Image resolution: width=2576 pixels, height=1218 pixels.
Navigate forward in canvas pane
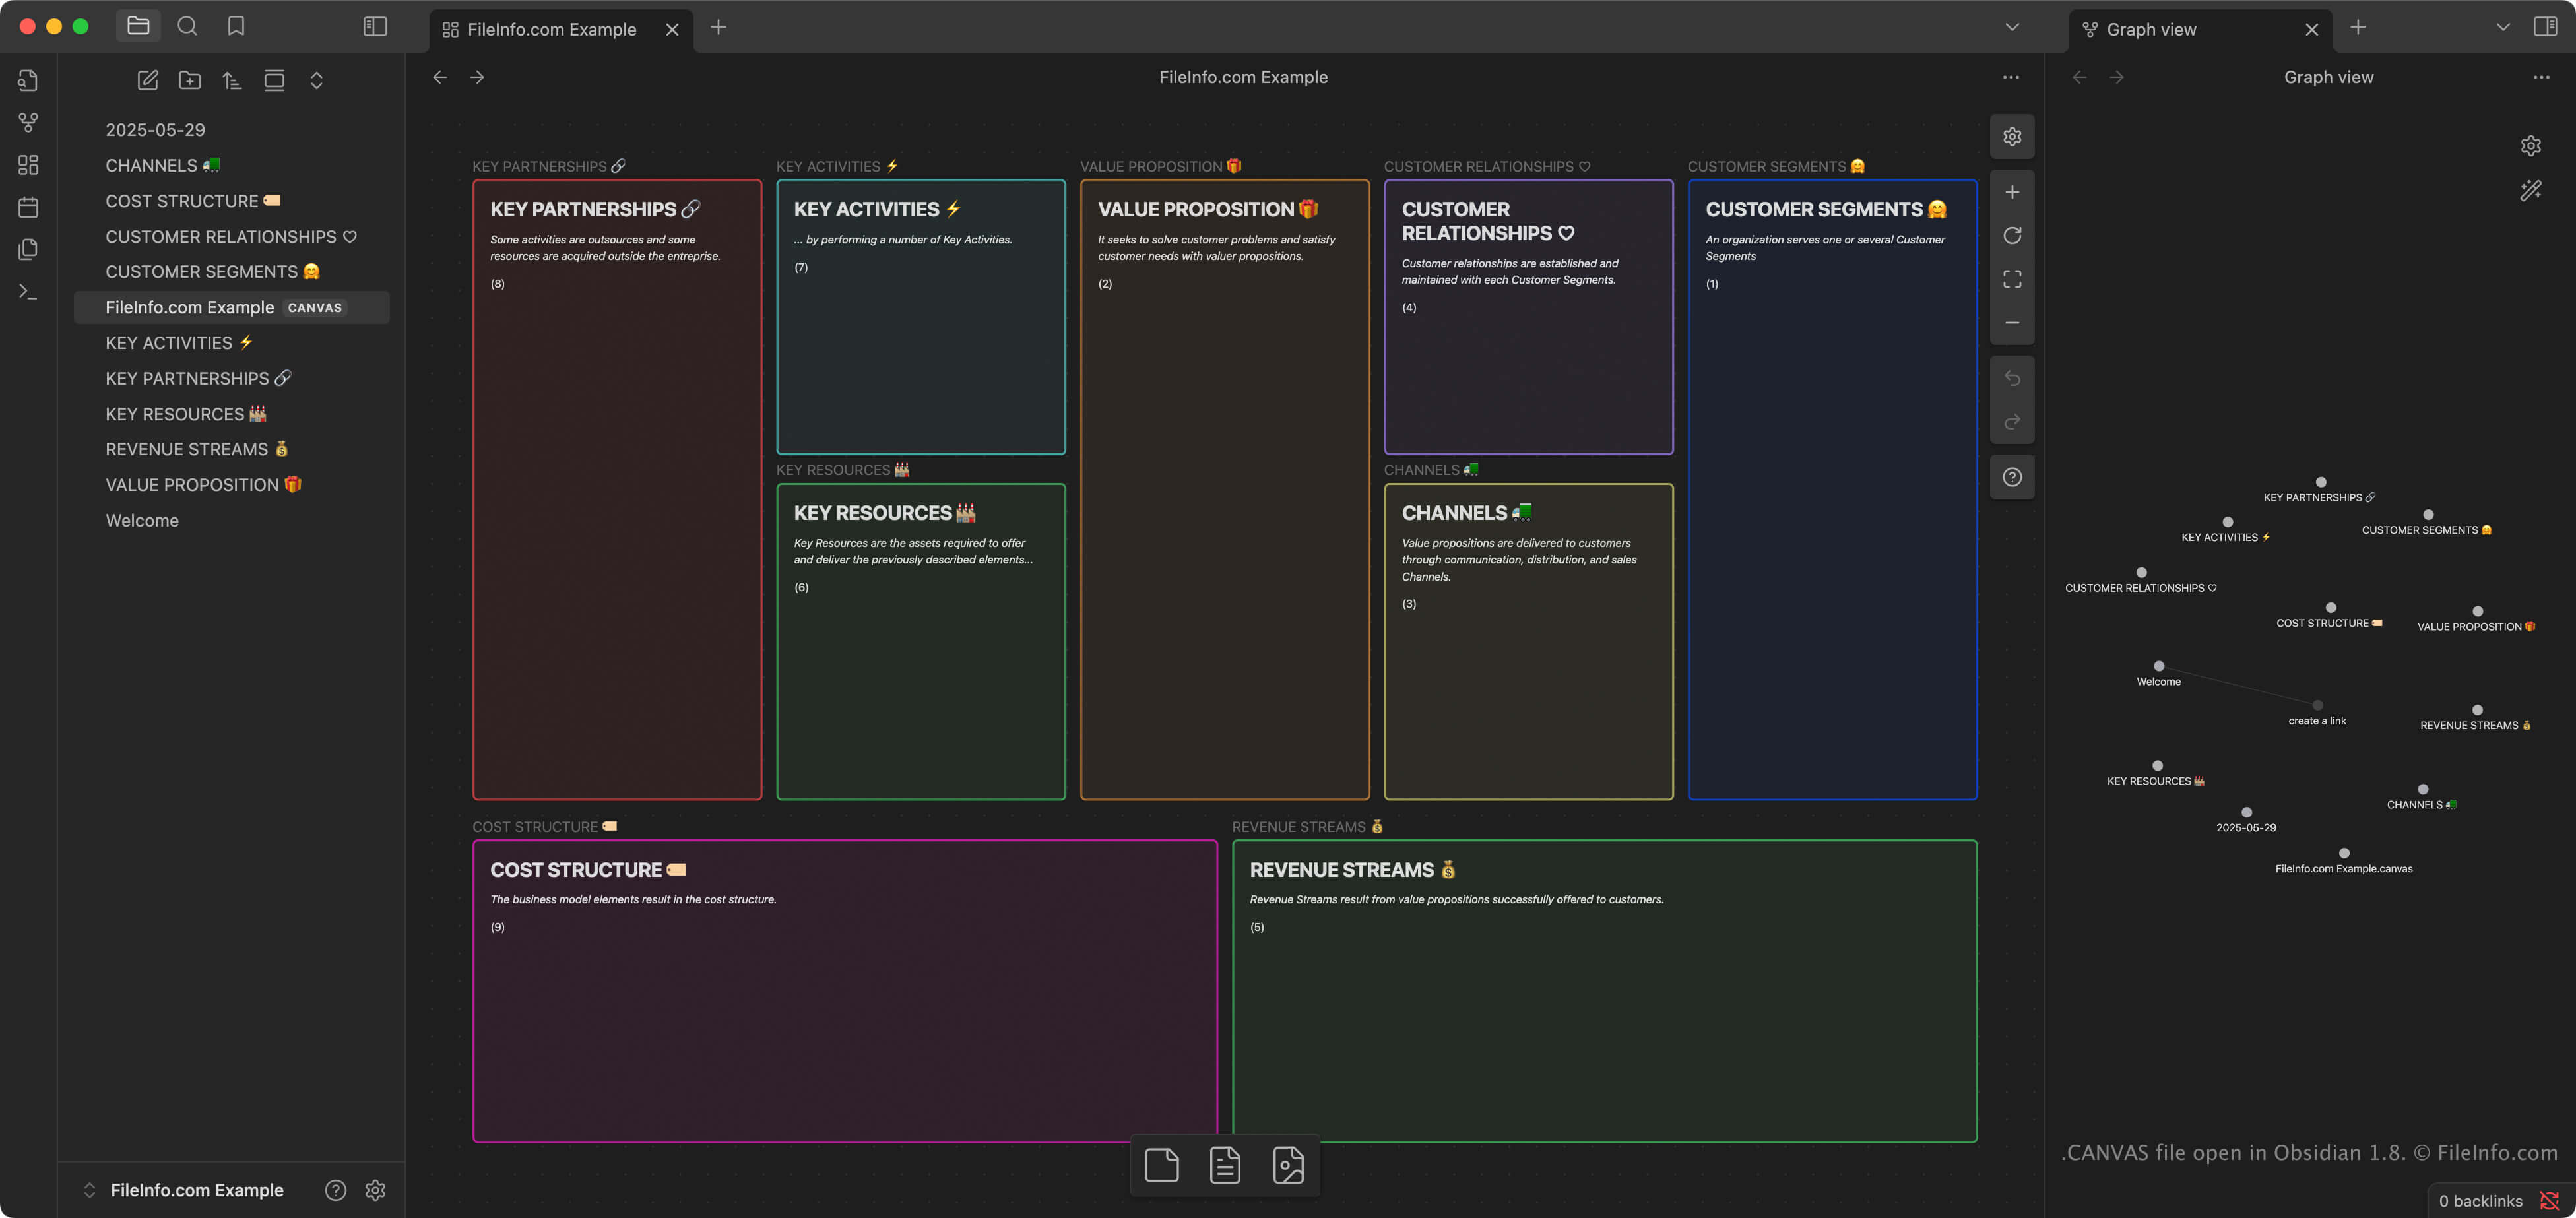(477, 77)
